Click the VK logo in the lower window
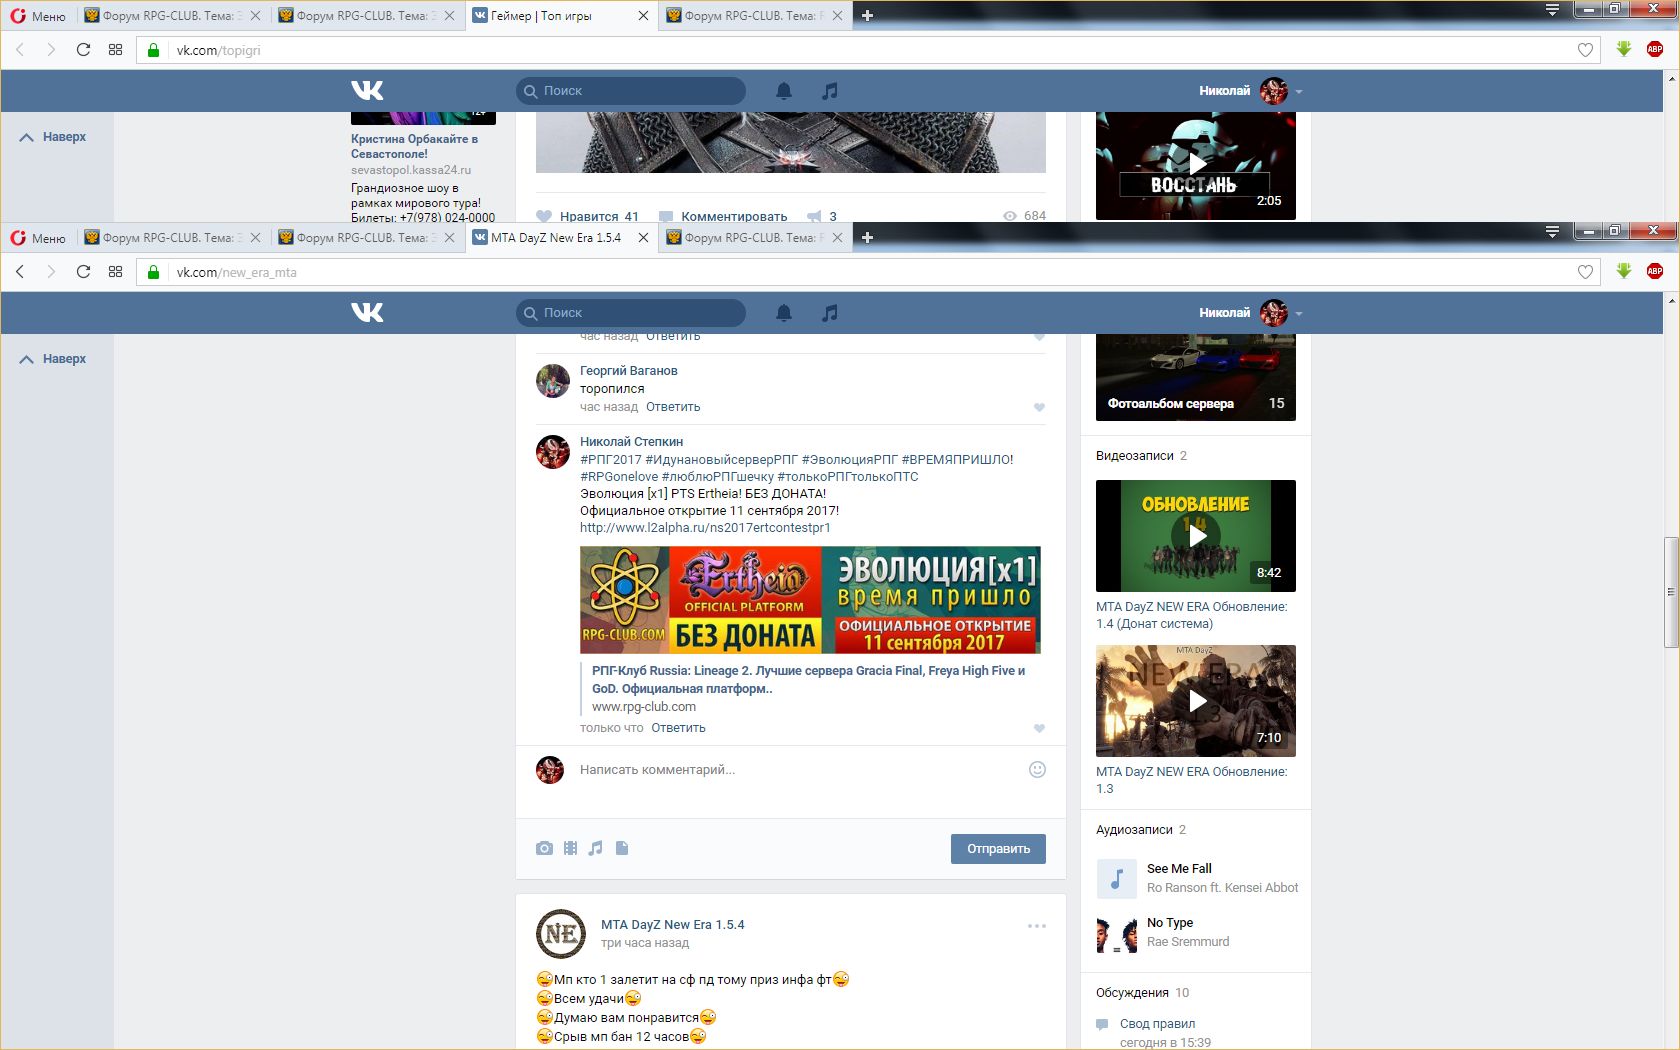Image resolution: width=1680 pixels, height=1050 pixels. click(x=367, y=313)
